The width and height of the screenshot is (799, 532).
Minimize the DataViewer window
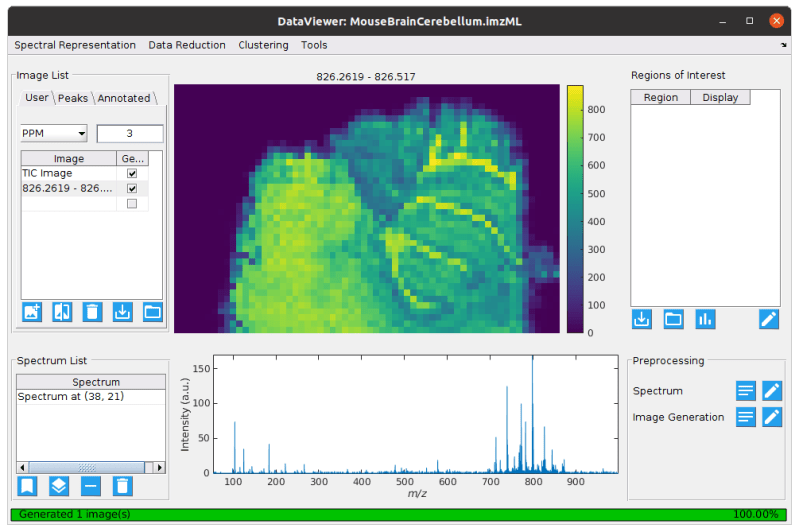click(x=723, y=21)
